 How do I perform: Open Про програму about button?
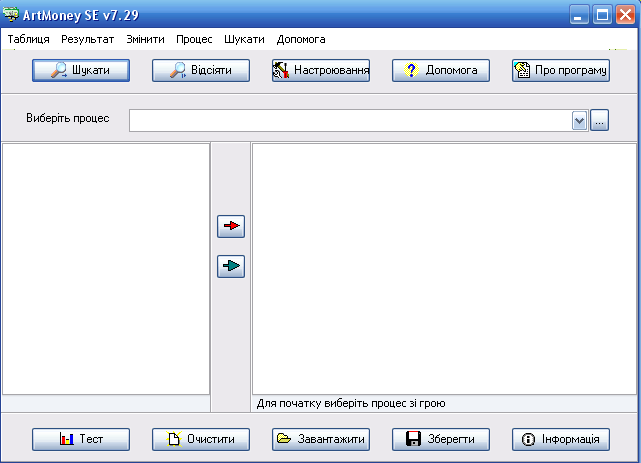coord(561,70)
